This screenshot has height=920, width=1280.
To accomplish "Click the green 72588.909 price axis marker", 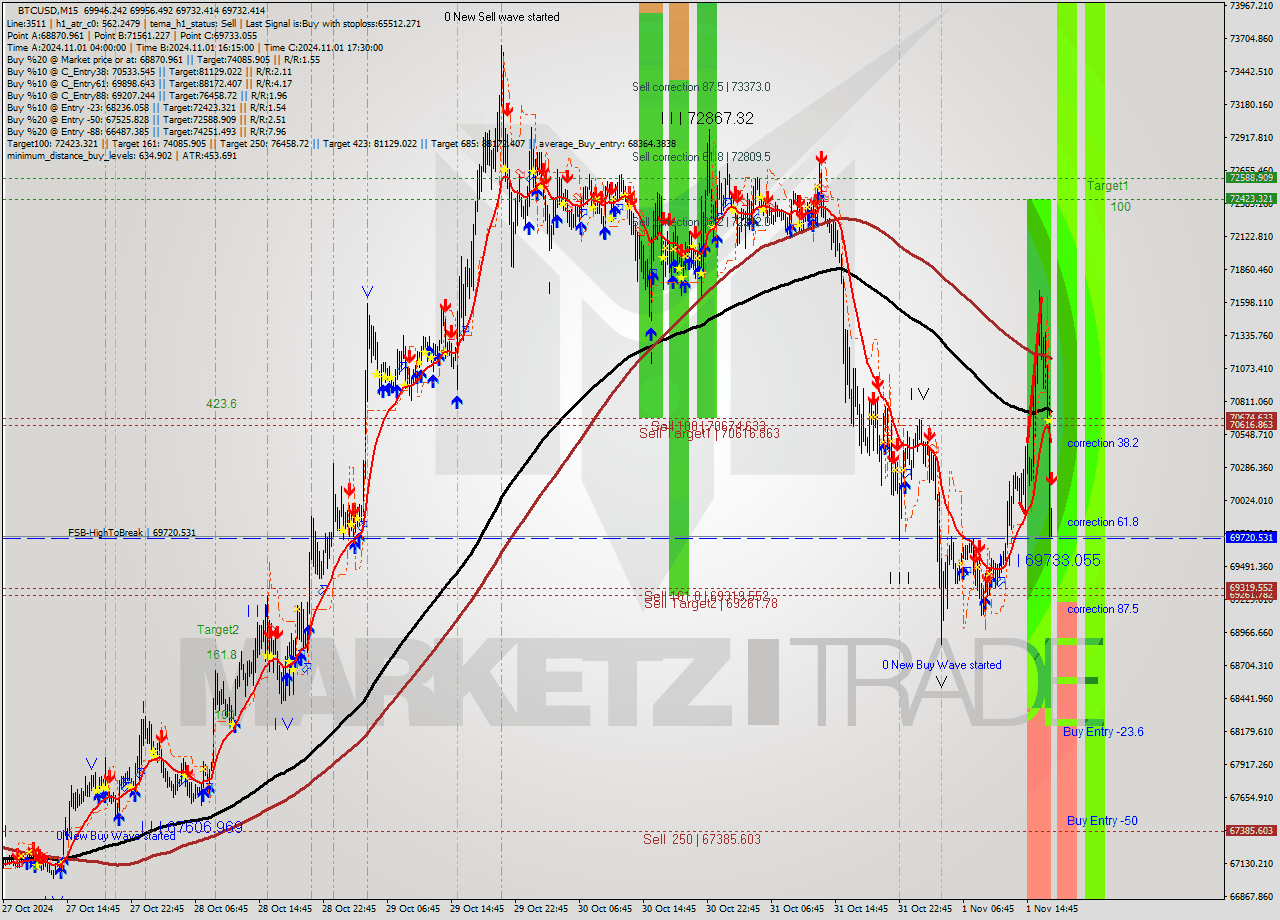I will point(1250,177).
